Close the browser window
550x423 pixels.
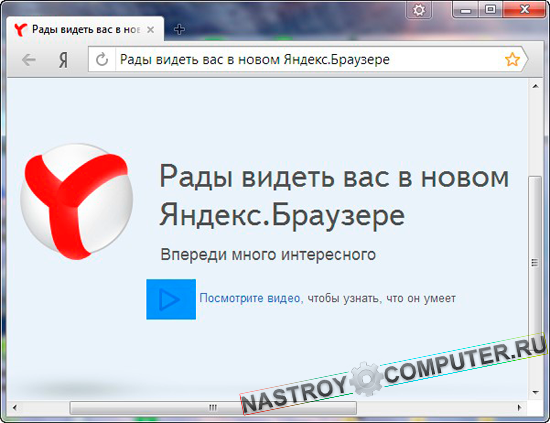[525, 9]
